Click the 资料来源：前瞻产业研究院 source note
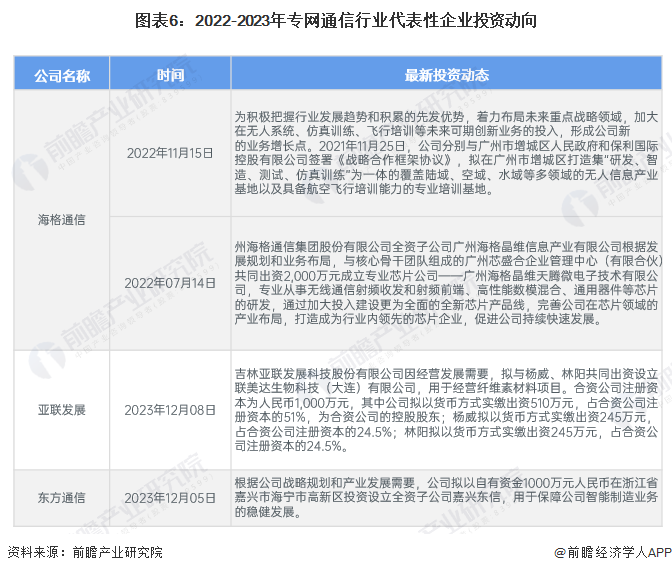The image size is (672, 573). pos(85,552)
